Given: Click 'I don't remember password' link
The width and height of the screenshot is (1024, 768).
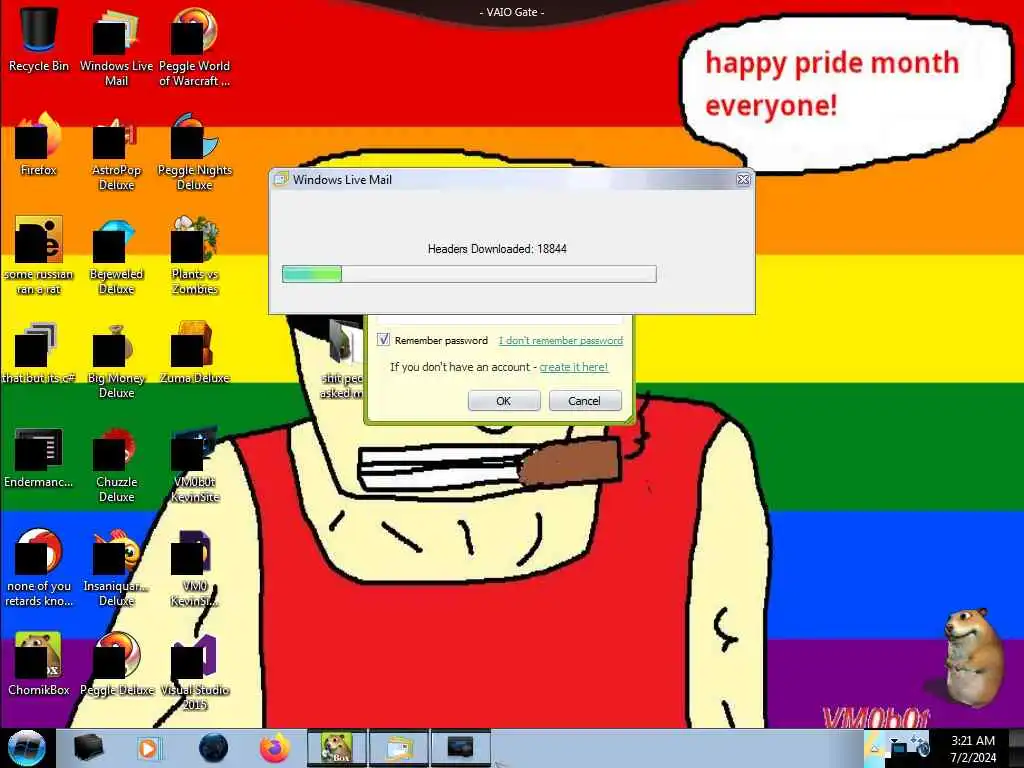Looking at the screenshot, I should coord(560,340).
